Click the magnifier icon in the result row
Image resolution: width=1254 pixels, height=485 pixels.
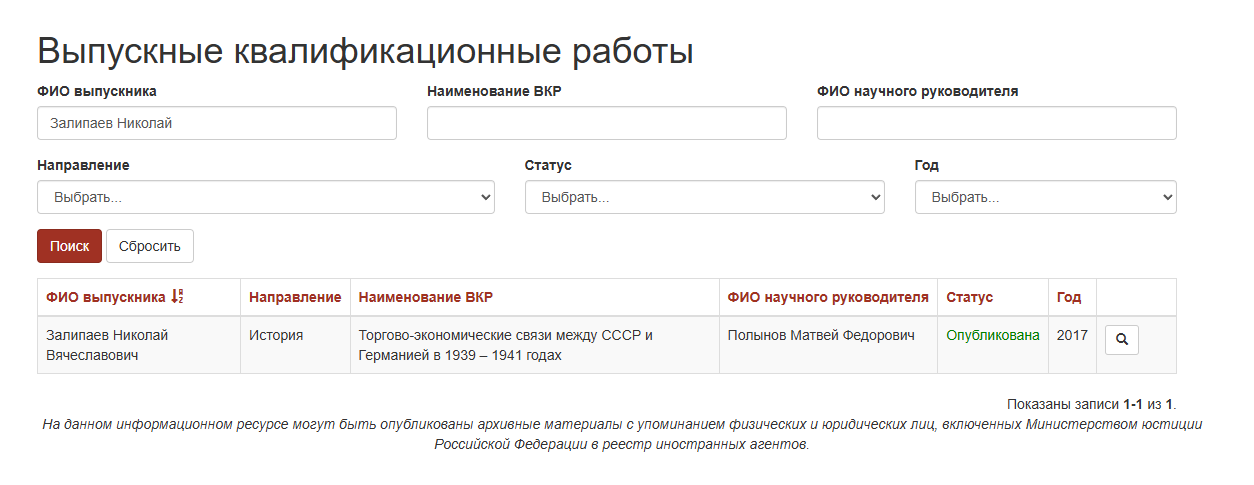[x=1121, y=340]
